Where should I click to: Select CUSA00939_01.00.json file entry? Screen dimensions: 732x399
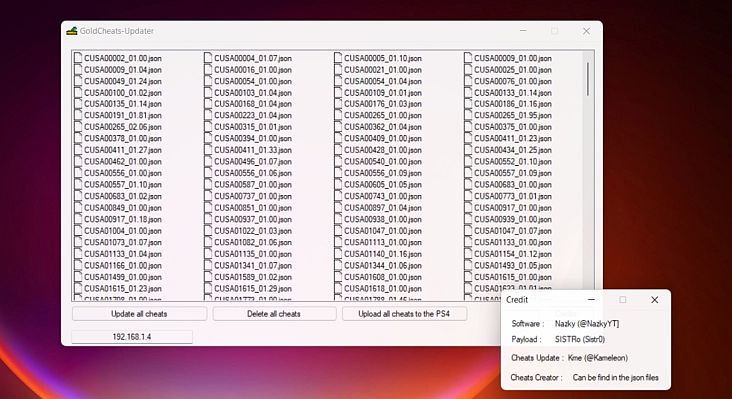pos(513,219)
